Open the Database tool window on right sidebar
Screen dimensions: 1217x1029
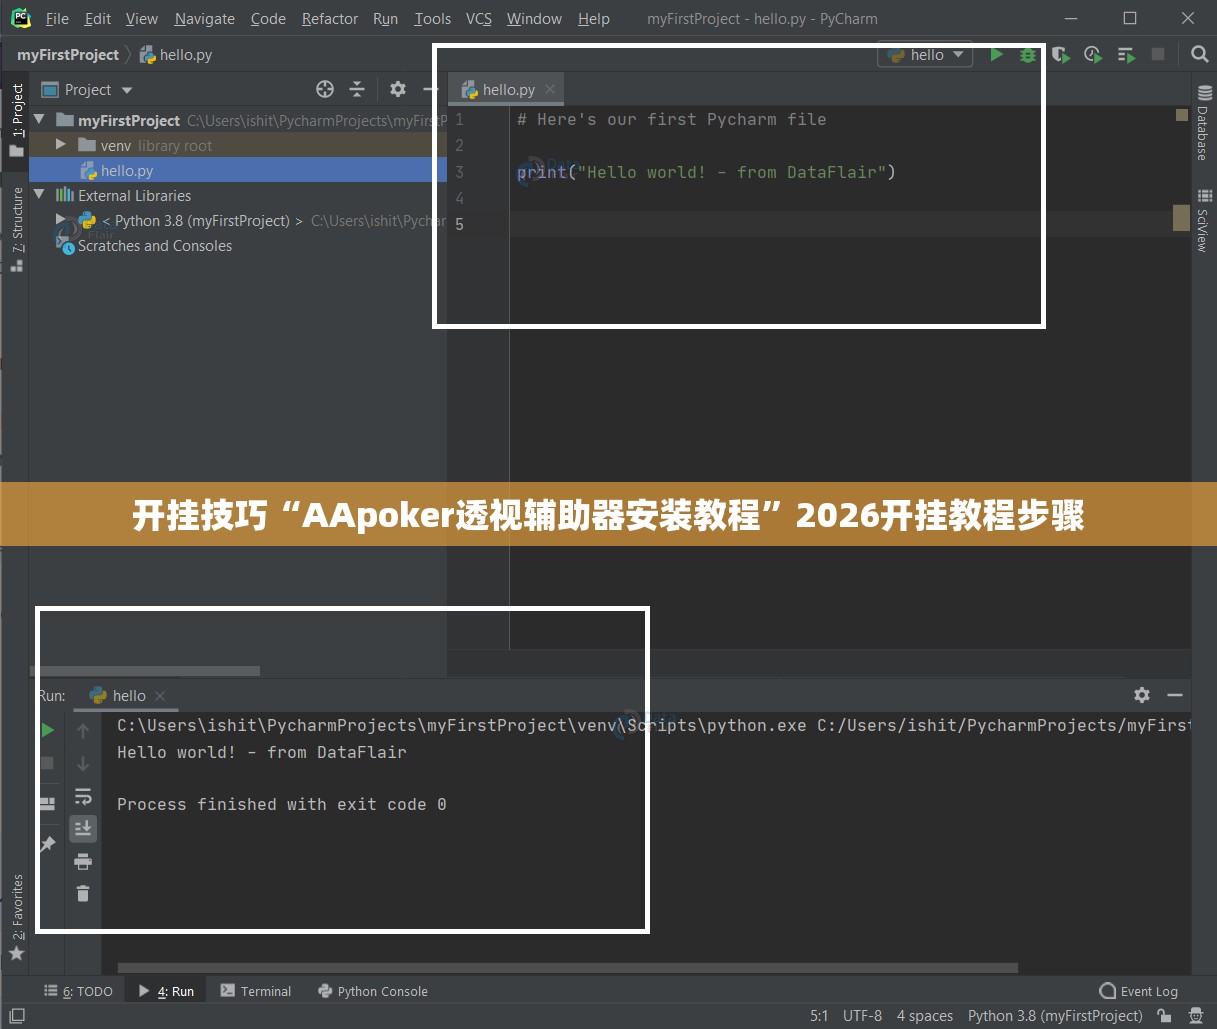pos(1203,123)
